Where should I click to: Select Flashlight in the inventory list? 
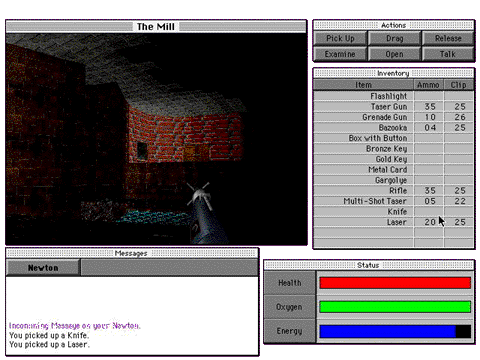click(x=394, y=96)
